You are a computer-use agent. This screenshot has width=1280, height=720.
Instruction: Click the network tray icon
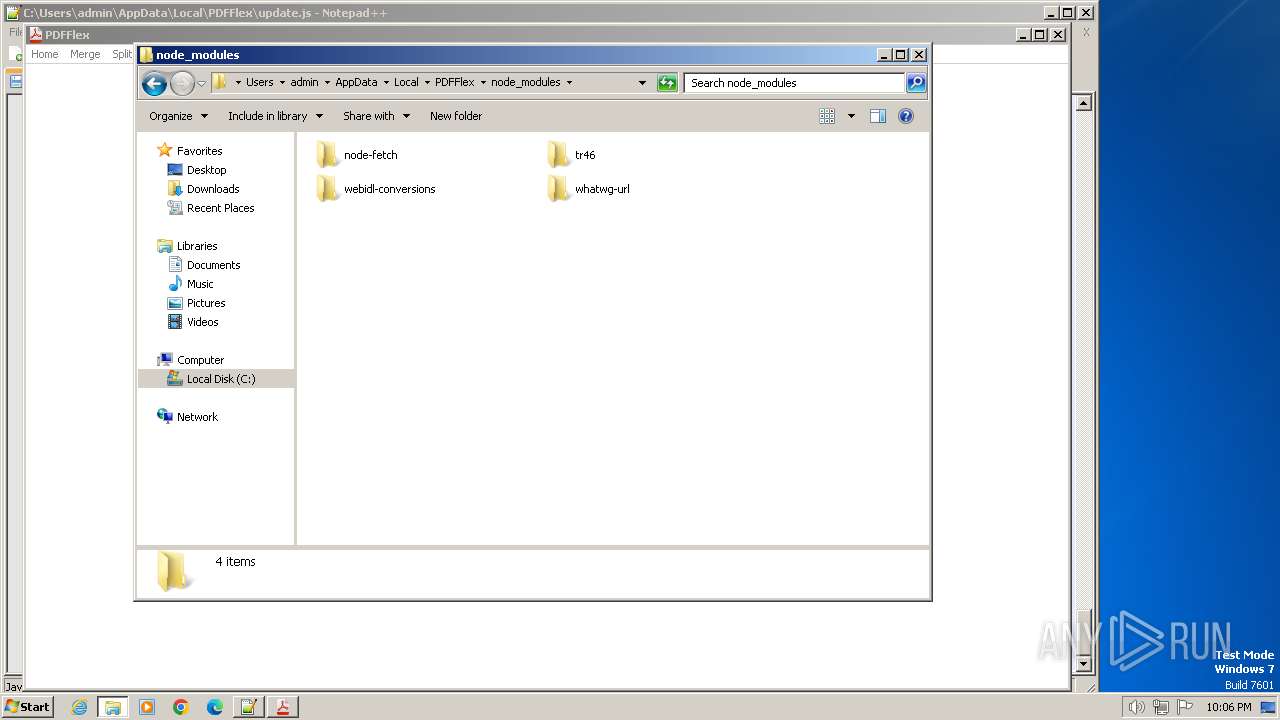coord(1161,707)
